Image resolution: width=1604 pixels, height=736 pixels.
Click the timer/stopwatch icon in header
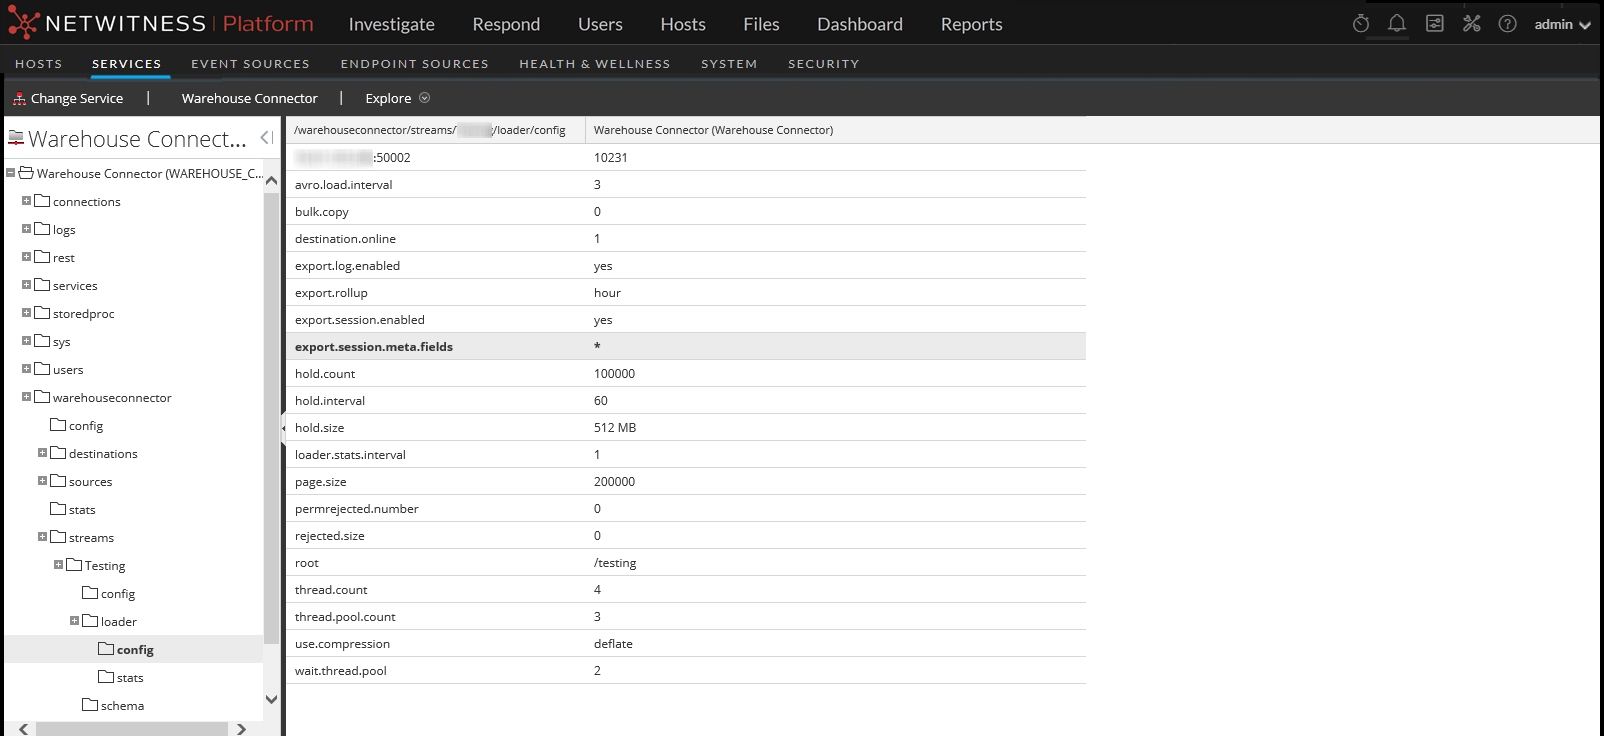[x=1360, y=24]
